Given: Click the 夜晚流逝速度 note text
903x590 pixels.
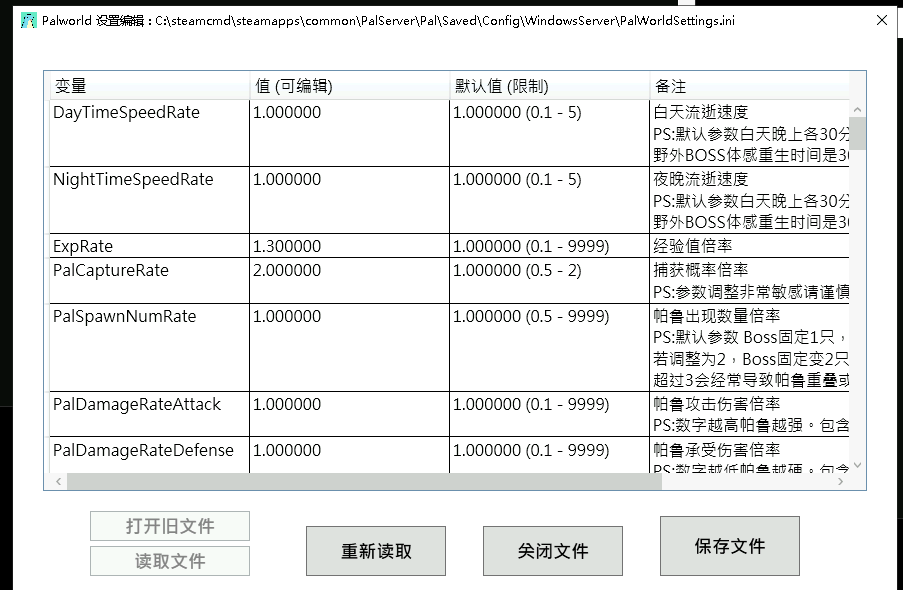Looking at the screenshot, I should [701, 179].
